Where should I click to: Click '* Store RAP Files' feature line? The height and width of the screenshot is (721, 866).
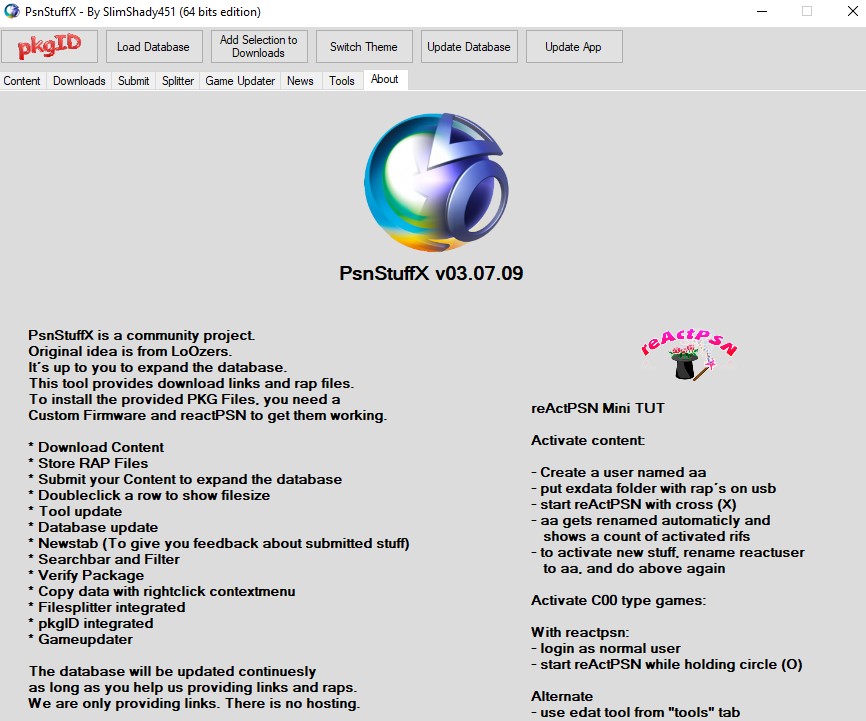tap(88, 463)
